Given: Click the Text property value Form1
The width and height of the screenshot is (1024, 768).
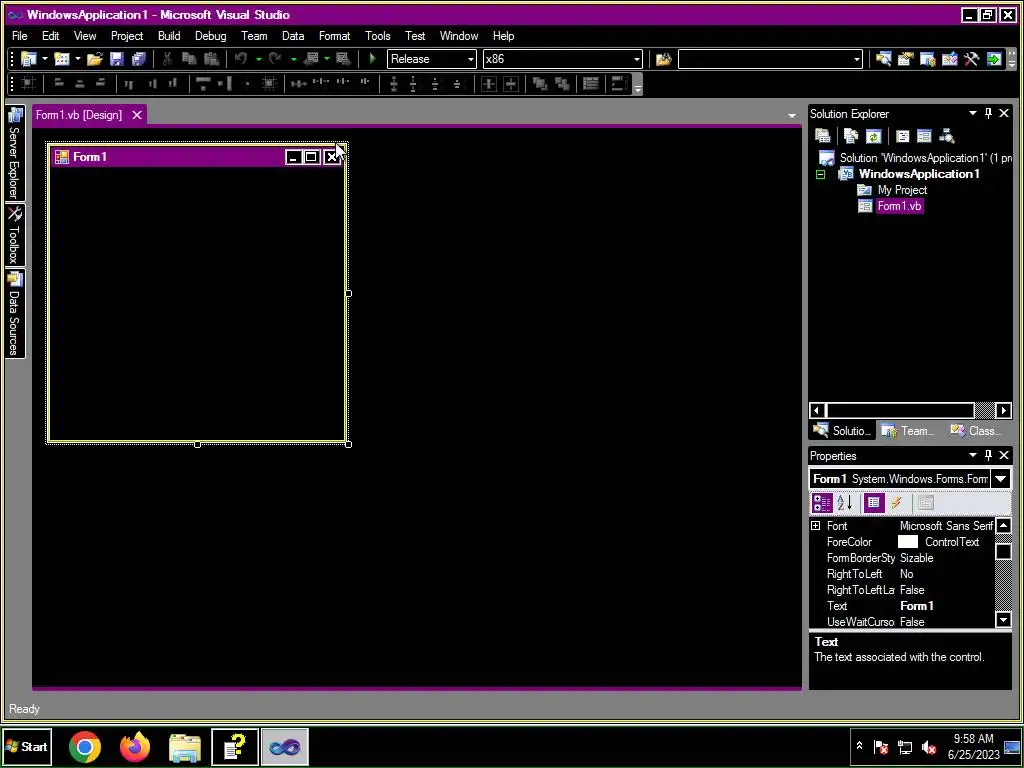Looking at the screenshot, I should (917, 606).
